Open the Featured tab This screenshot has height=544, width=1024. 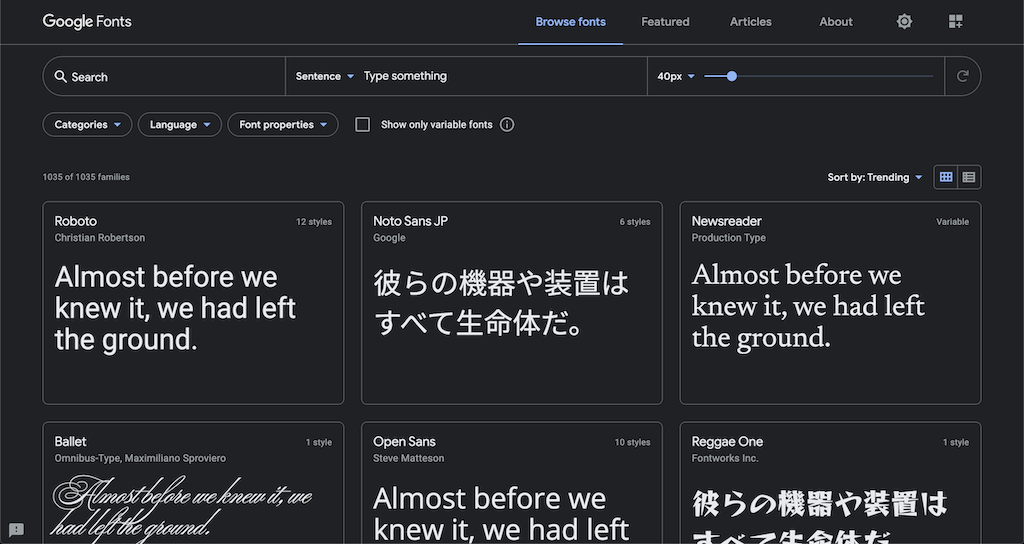[665, 22]
